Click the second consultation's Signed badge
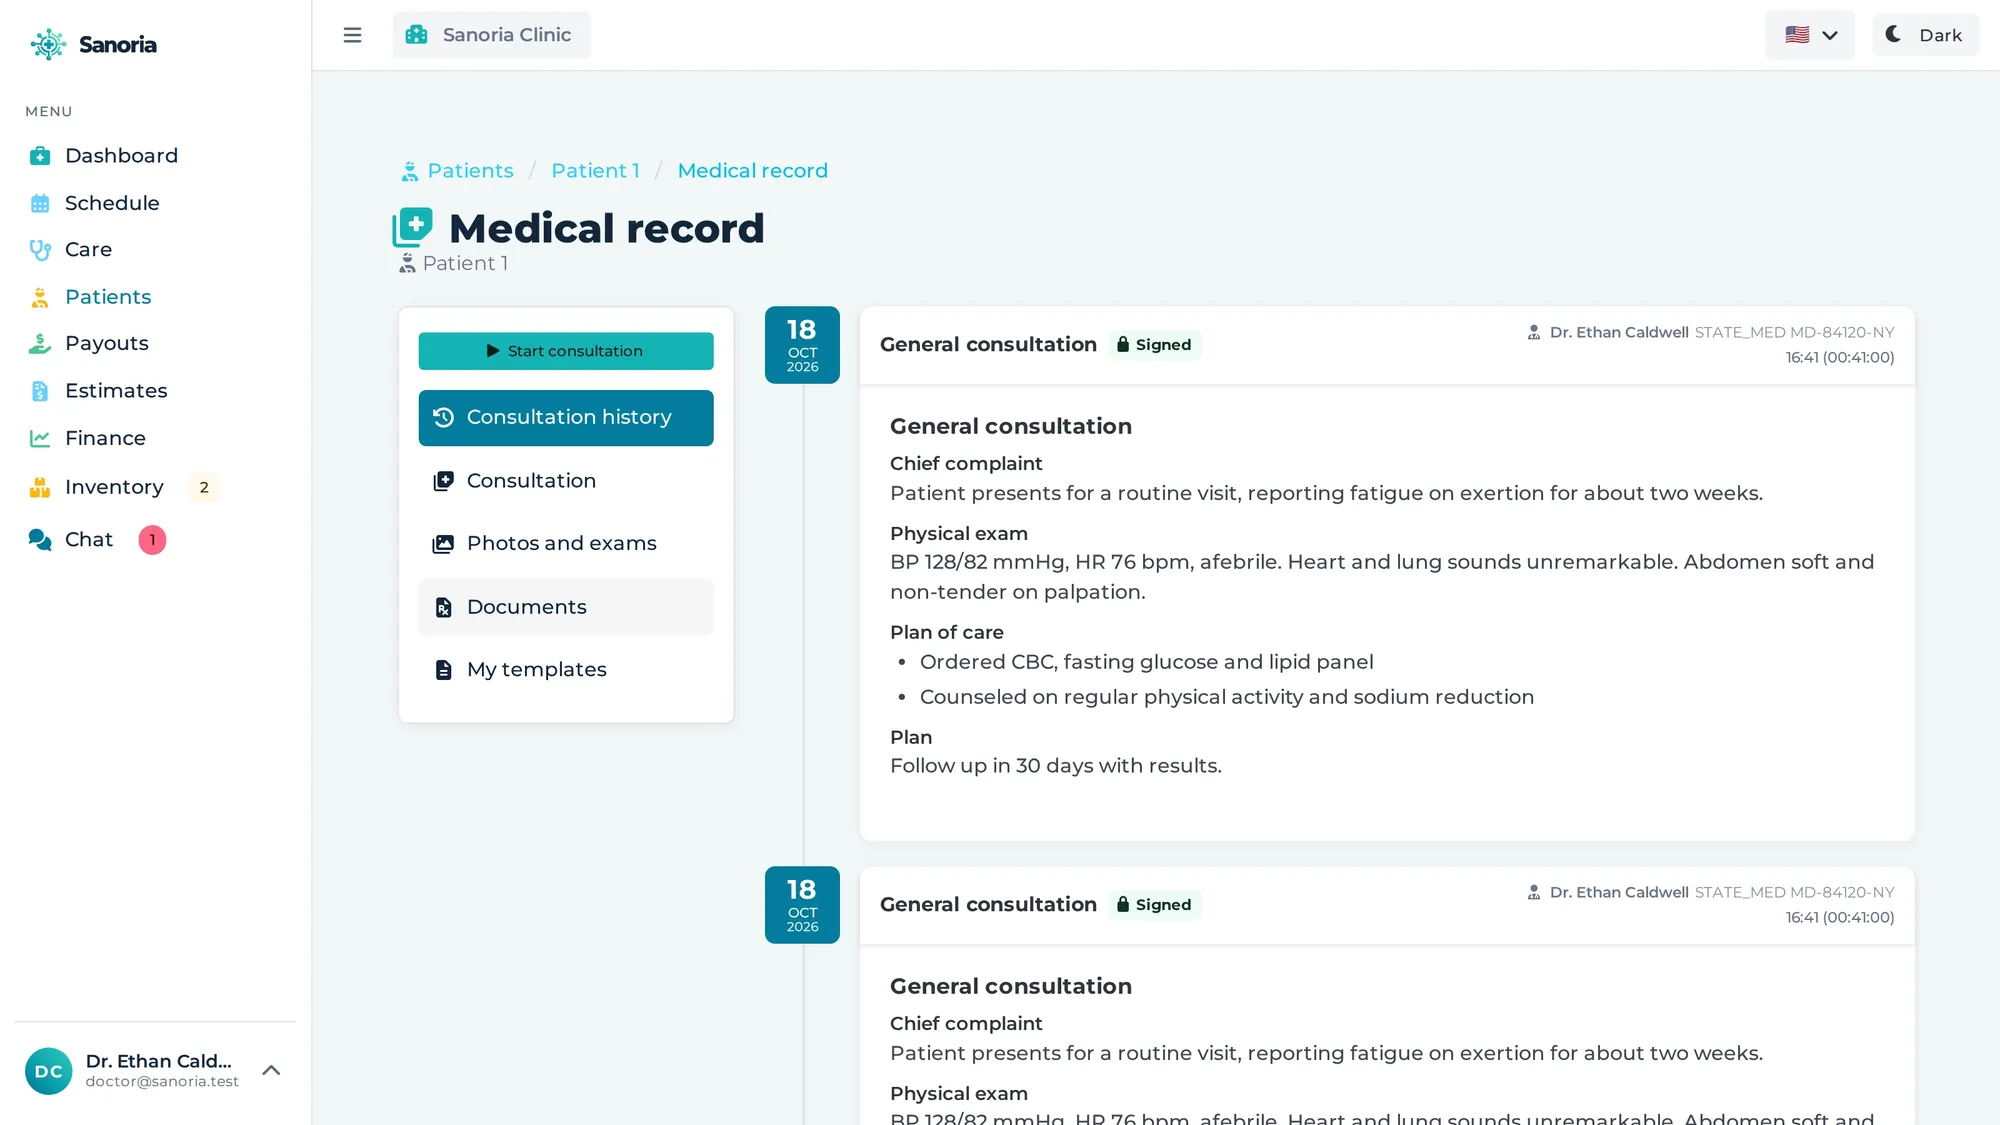The height and width of the screenshot is (1125, 2000). point(1154,905)
